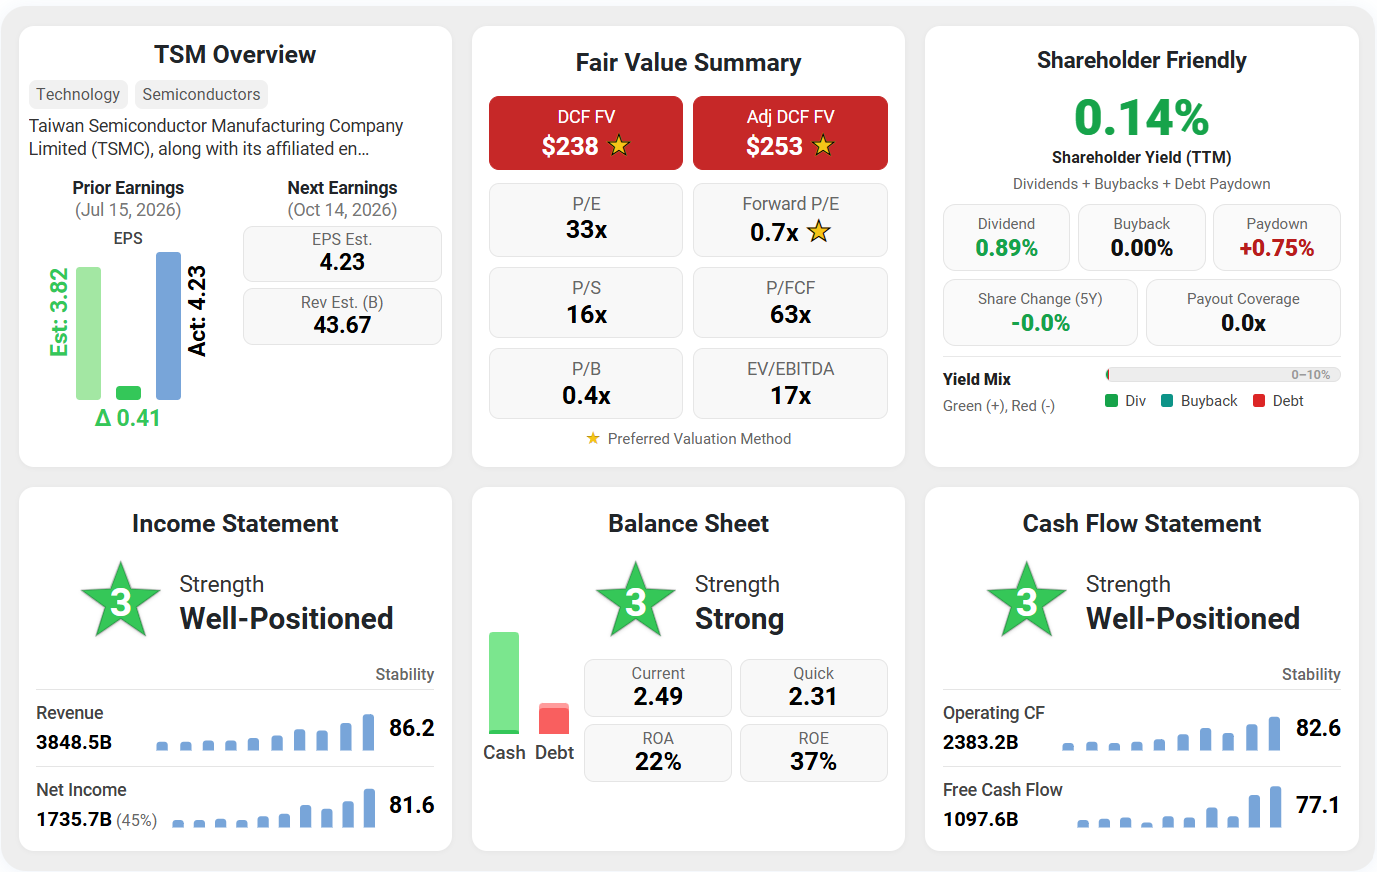Click the Net Income 1735.7B value
This screenshot has height=872, width=1377.
(74, 819)
